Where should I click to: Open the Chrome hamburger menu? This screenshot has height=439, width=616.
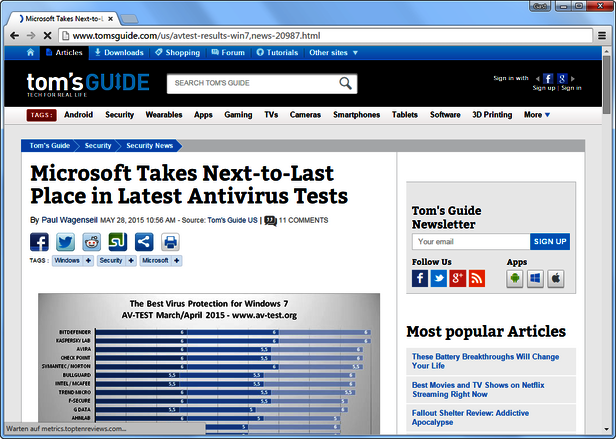pyautogui.click(x=601, y=36)
